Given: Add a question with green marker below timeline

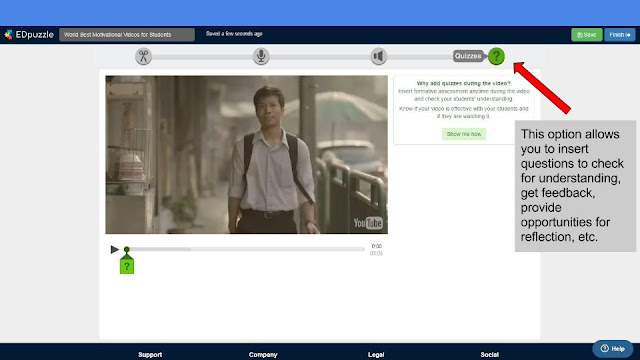Looking at the screenshot, I should (127, 266).
